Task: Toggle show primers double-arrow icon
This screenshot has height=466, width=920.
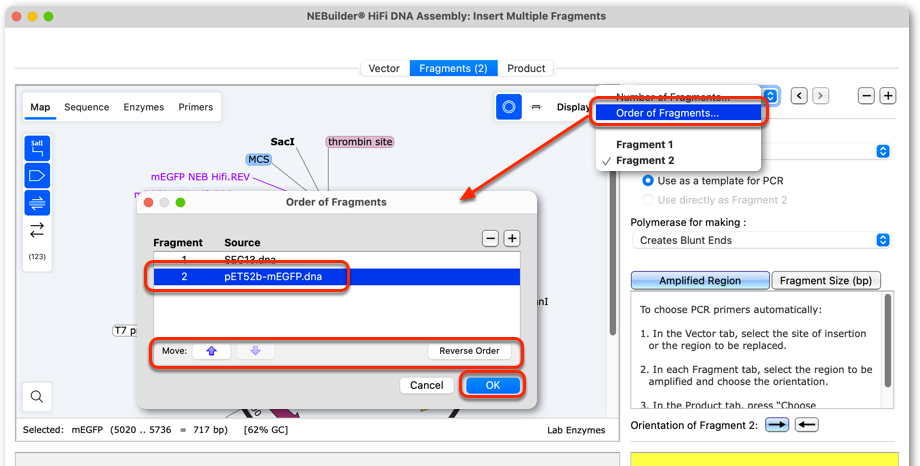Action: click(x=37, y=203)
